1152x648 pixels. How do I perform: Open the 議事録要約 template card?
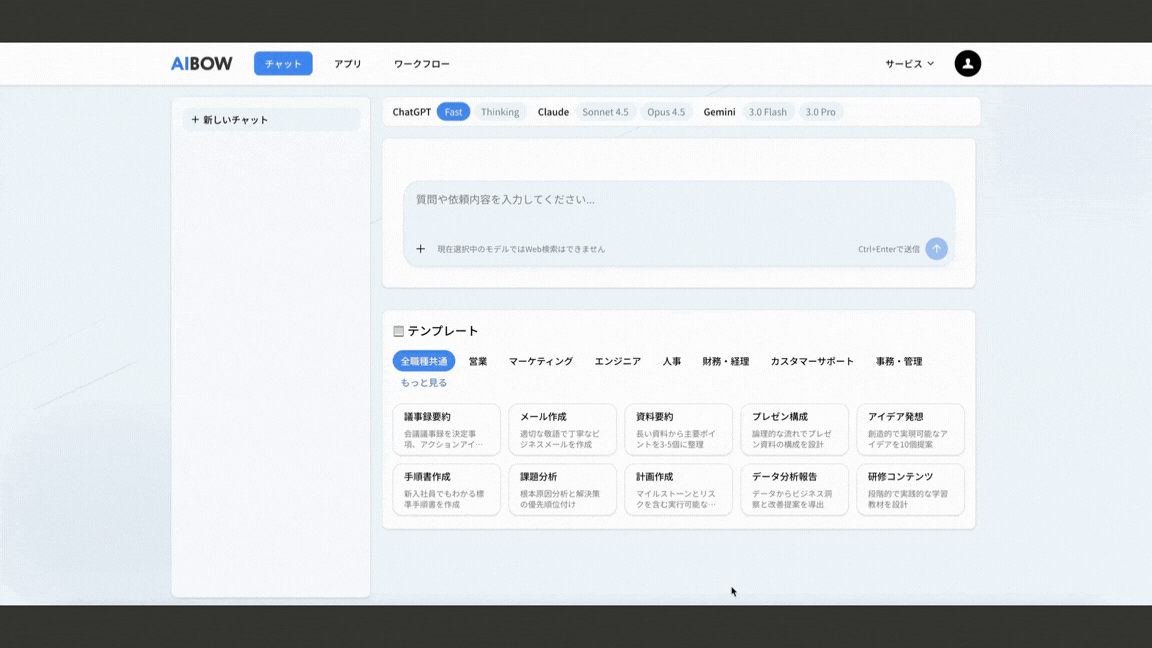446,429
